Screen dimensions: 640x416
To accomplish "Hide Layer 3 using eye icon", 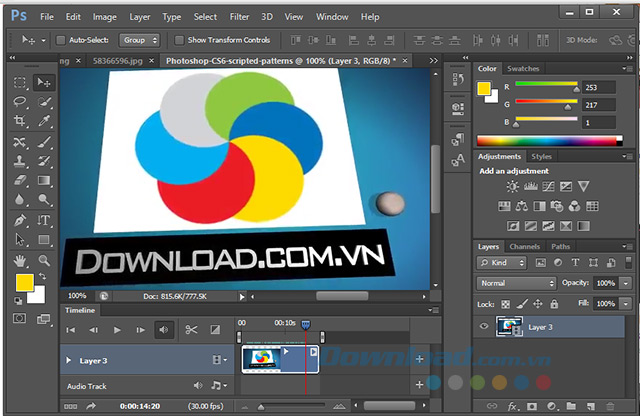I will (x=486, y=327).
